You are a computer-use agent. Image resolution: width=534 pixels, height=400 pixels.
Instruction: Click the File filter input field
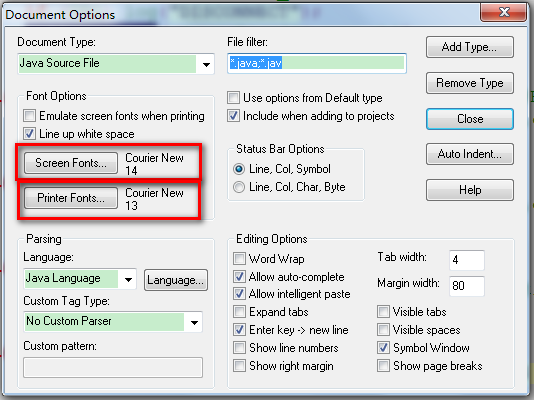[317, 63]
